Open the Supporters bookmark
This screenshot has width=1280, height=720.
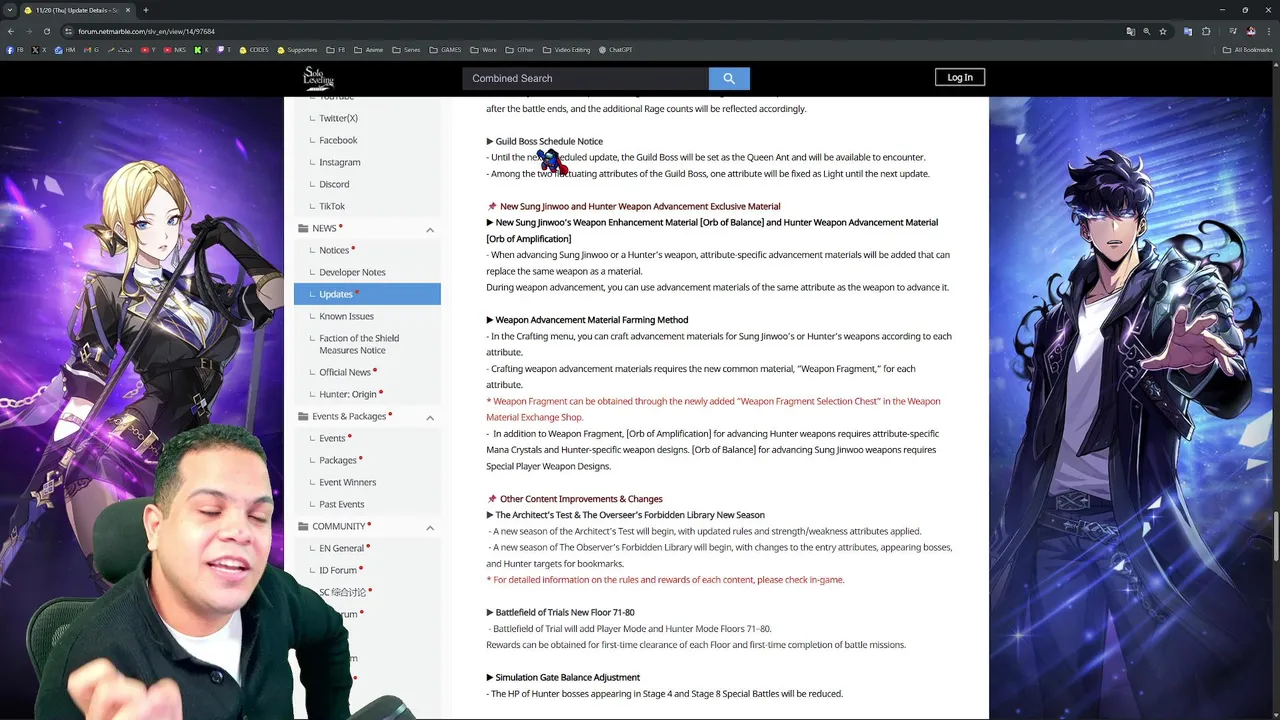tap(297, 50)
